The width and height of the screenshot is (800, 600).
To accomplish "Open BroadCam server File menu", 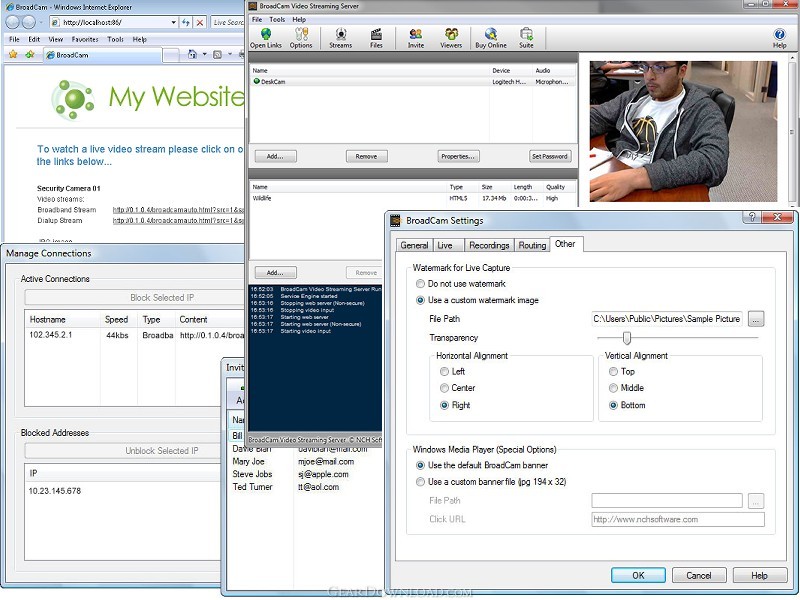I will pos(257,19).
